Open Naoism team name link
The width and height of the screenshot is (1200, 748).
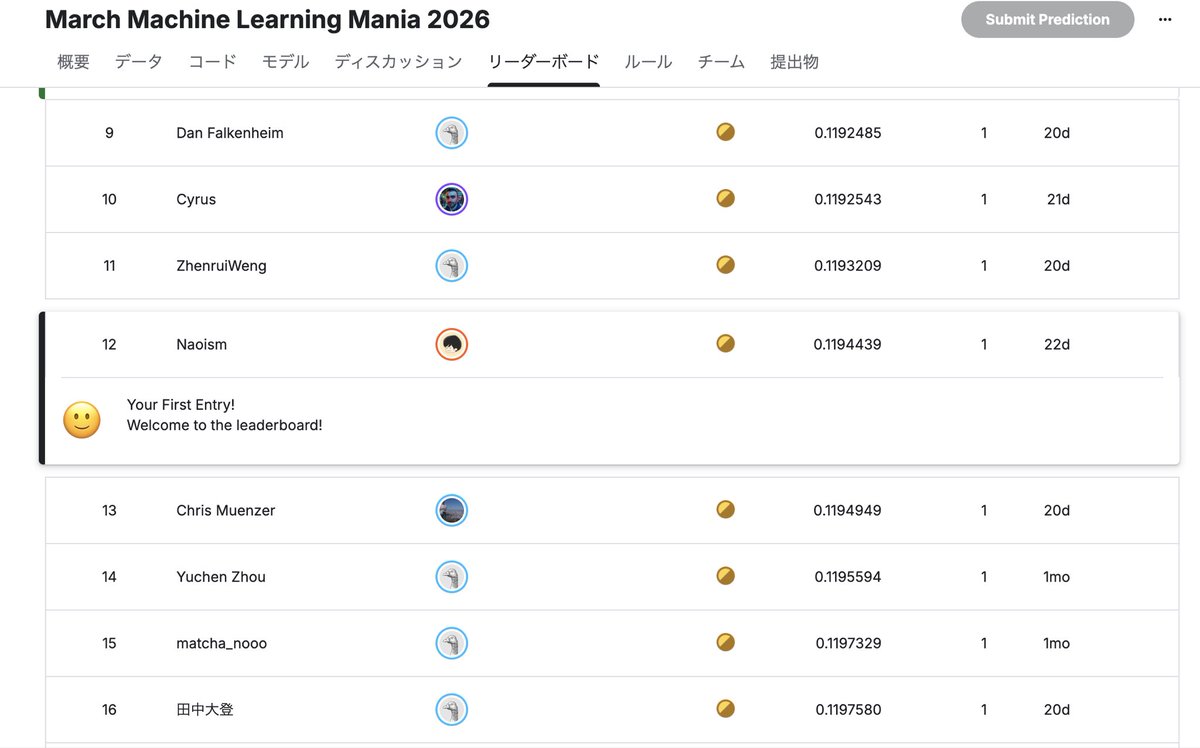202,345
